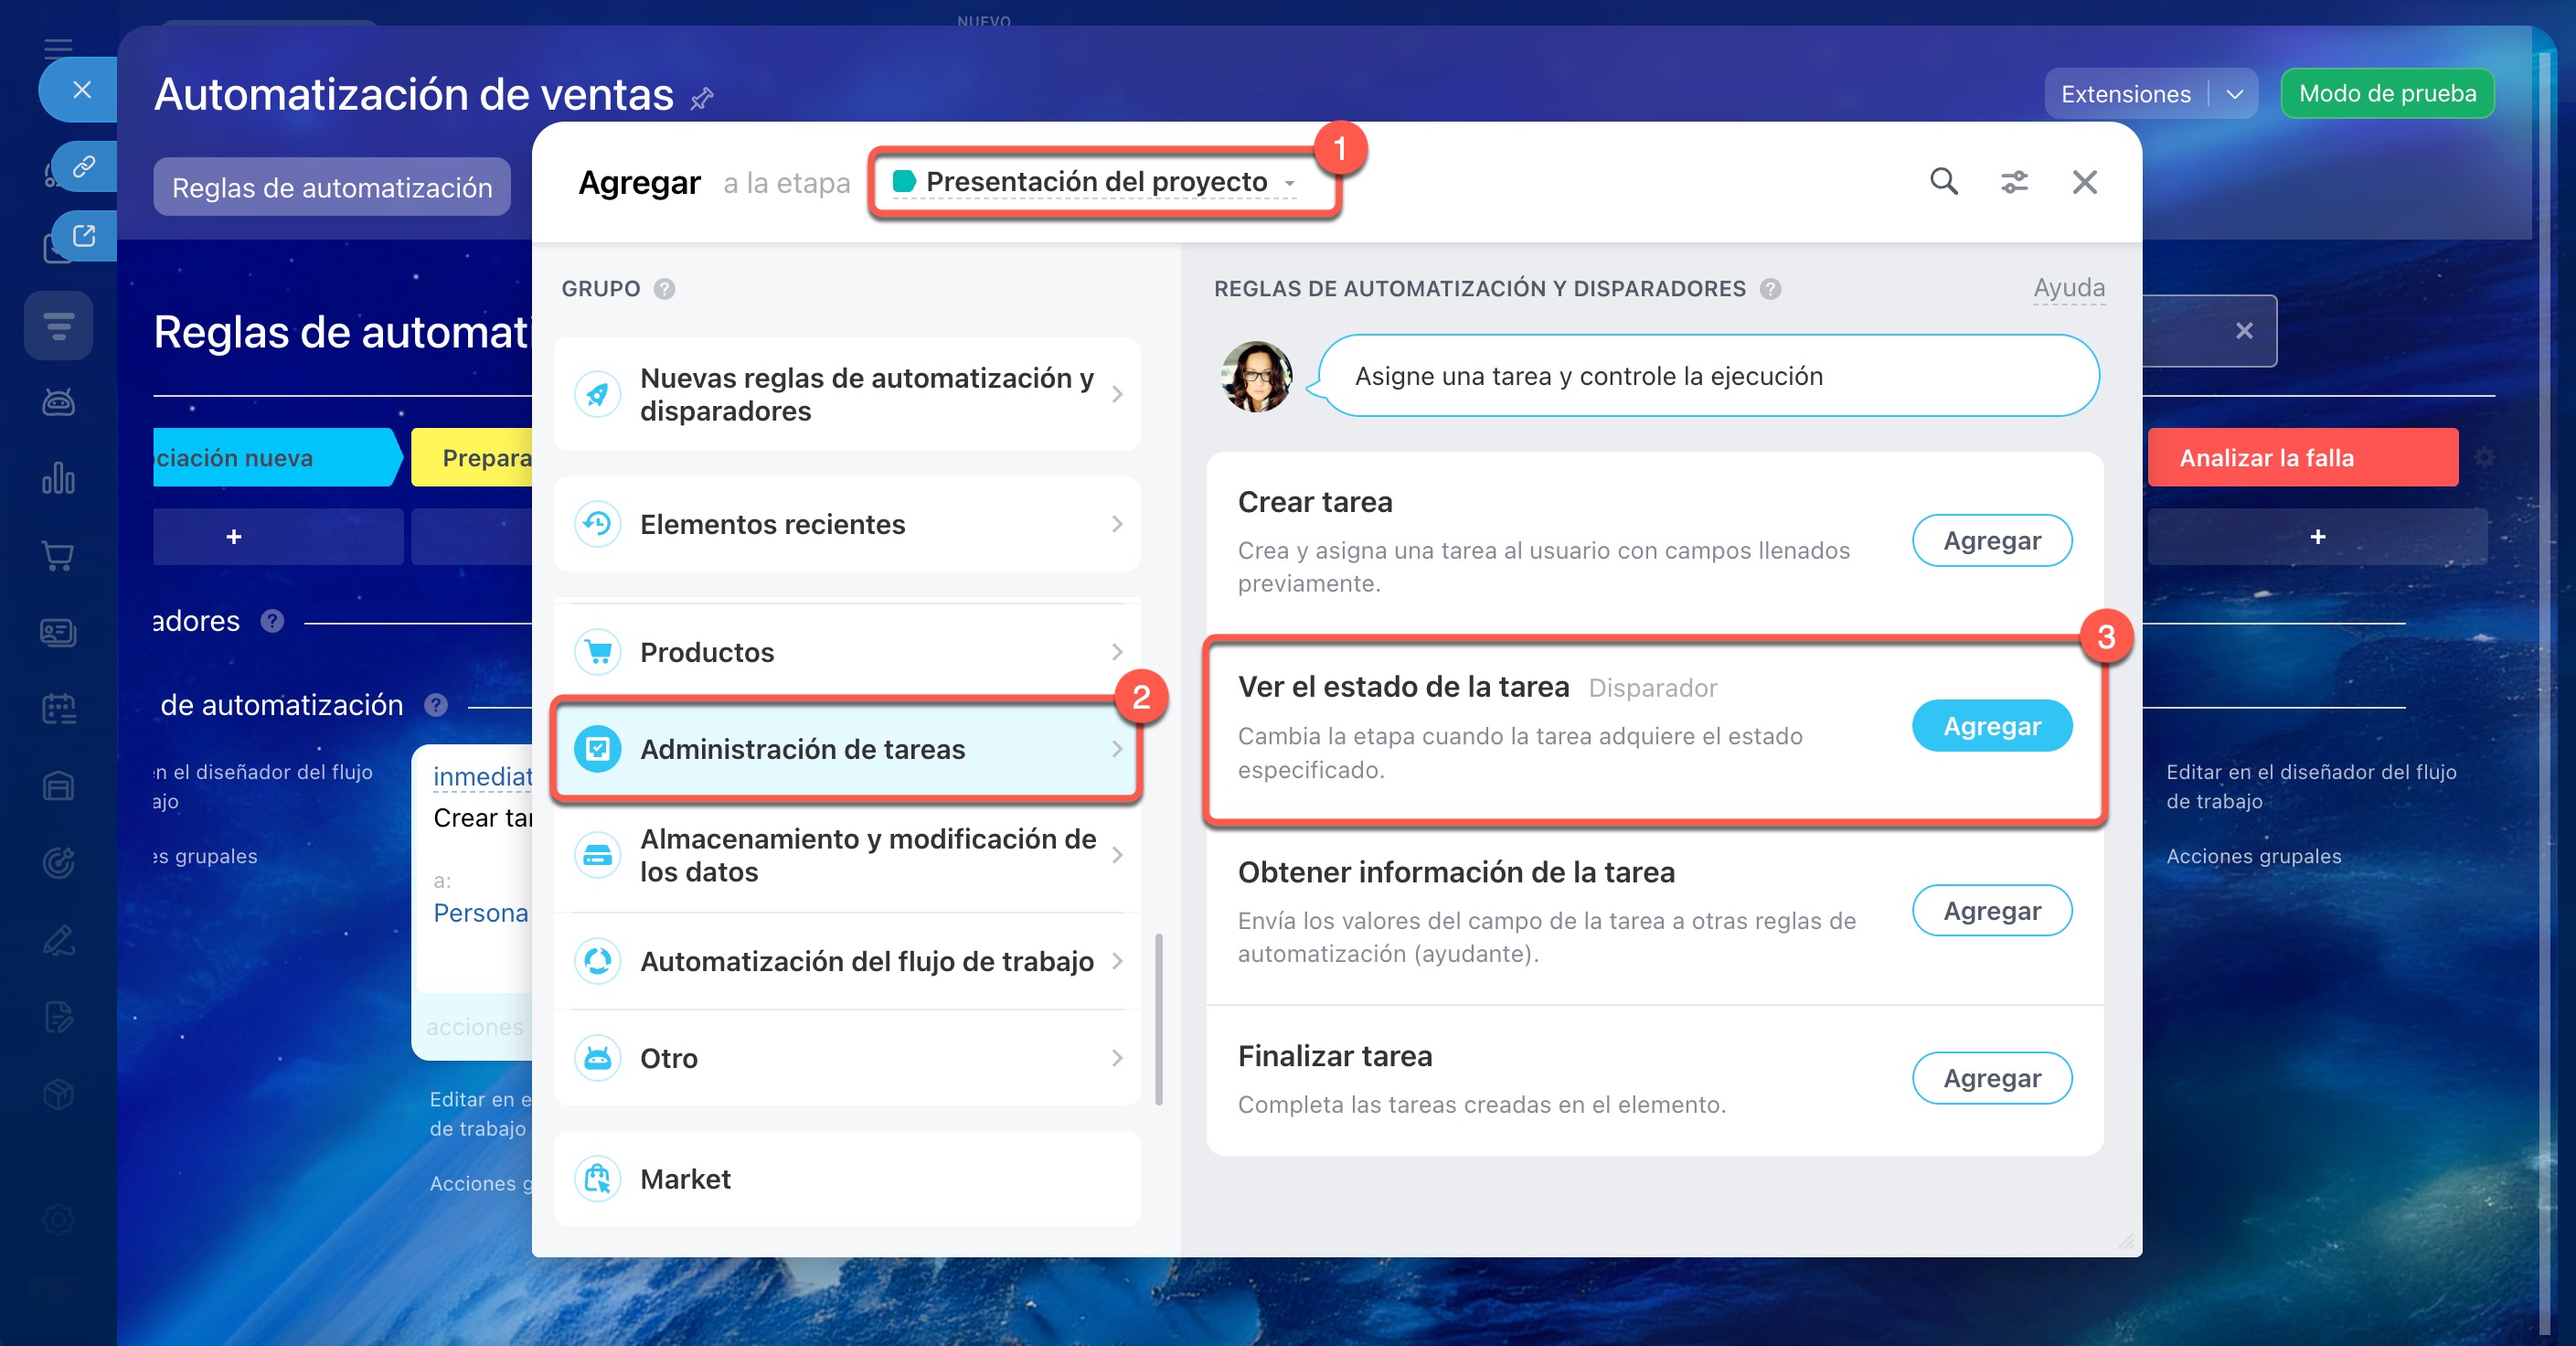This screenshot has width=2576, height=1346.
Task: Open Automatización del flujo de trabajo group
Action: point(846,961)
